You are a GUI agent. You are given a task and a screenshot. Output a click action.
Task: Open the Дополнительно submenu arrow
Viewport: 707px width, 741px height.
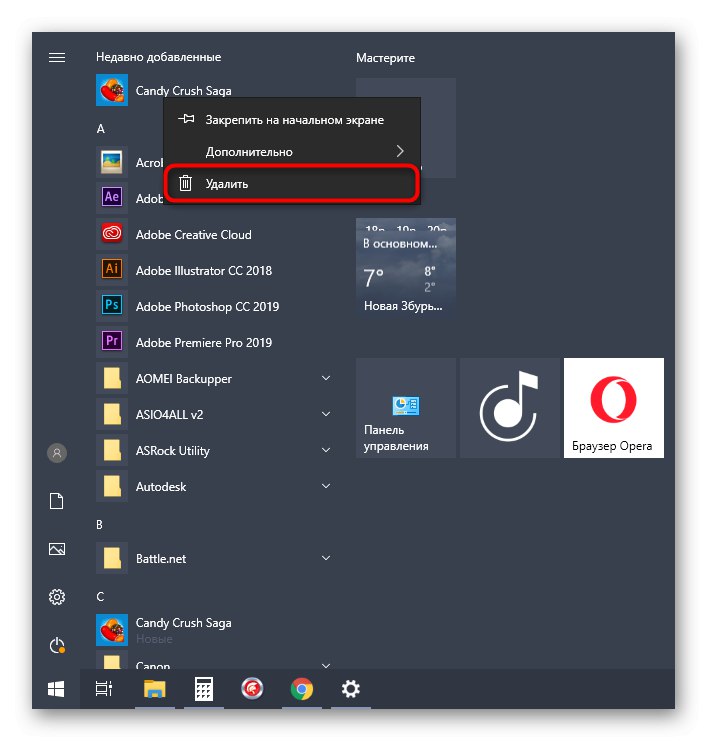tap(400, 151)
